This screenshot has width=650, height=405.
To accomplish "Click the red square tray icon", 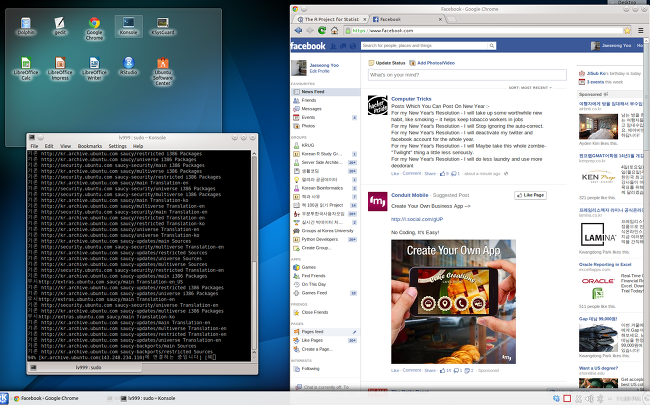I will pos(567,398).
